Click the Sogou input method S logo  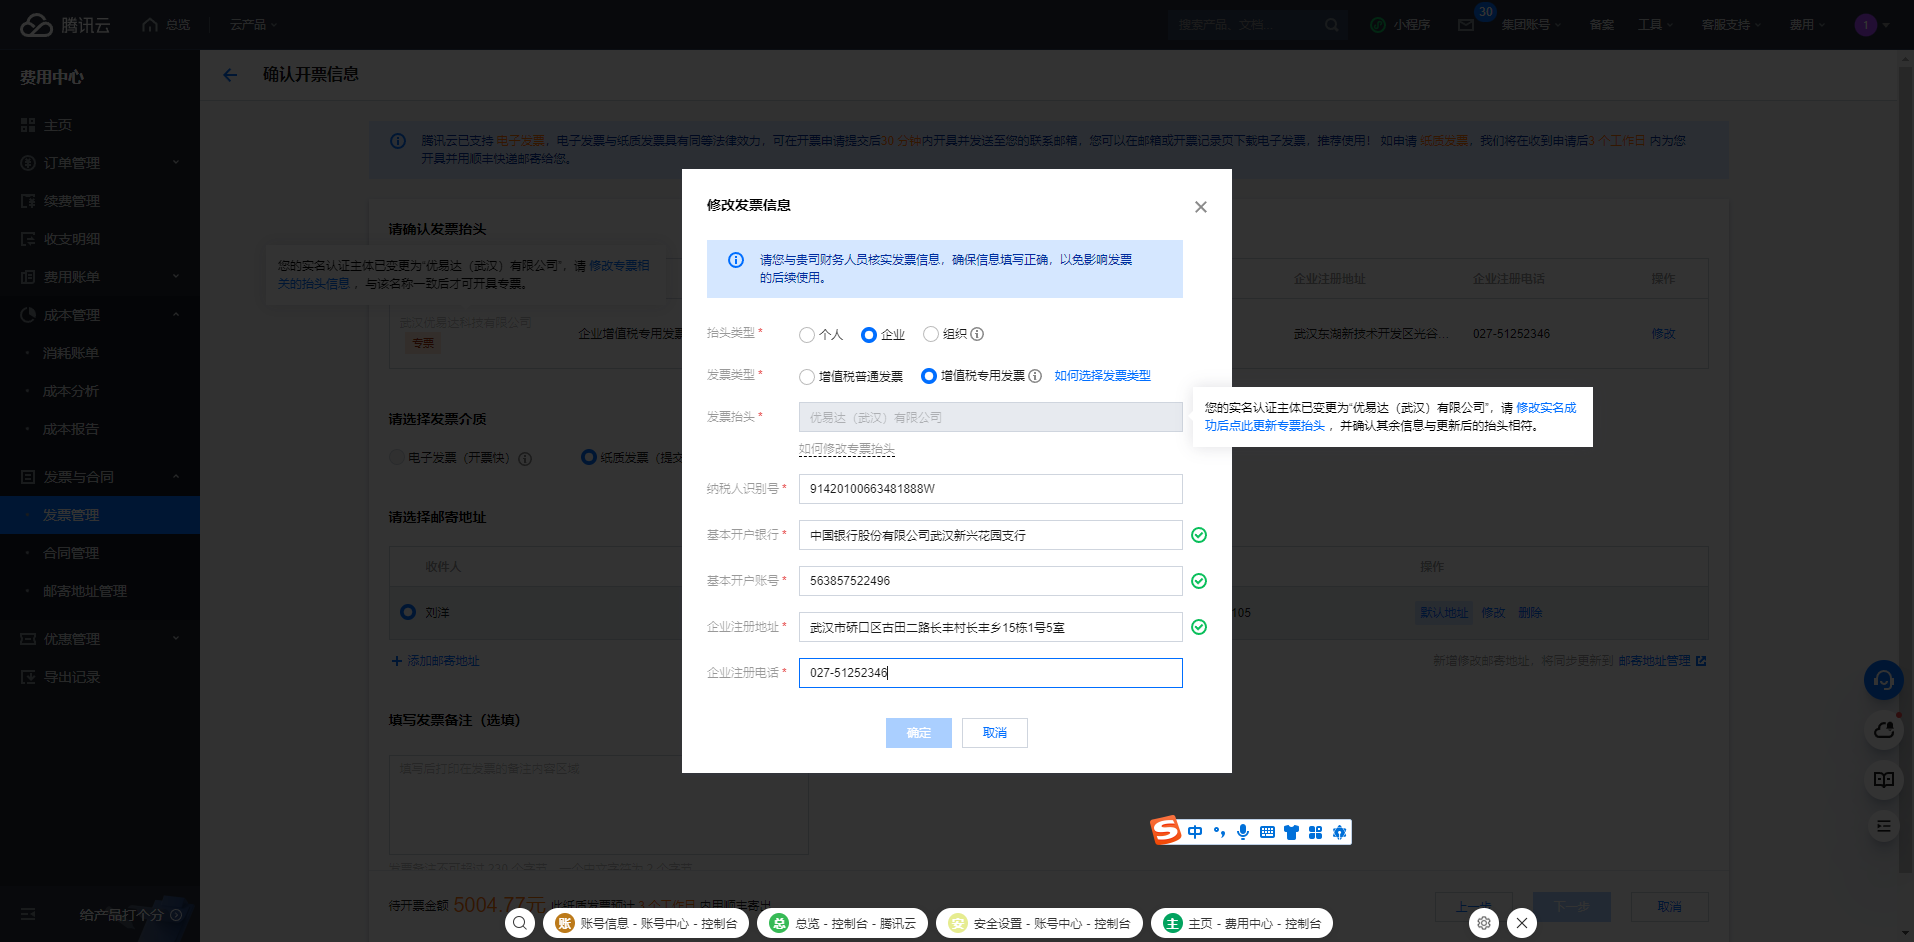[x=1166, y=831]
